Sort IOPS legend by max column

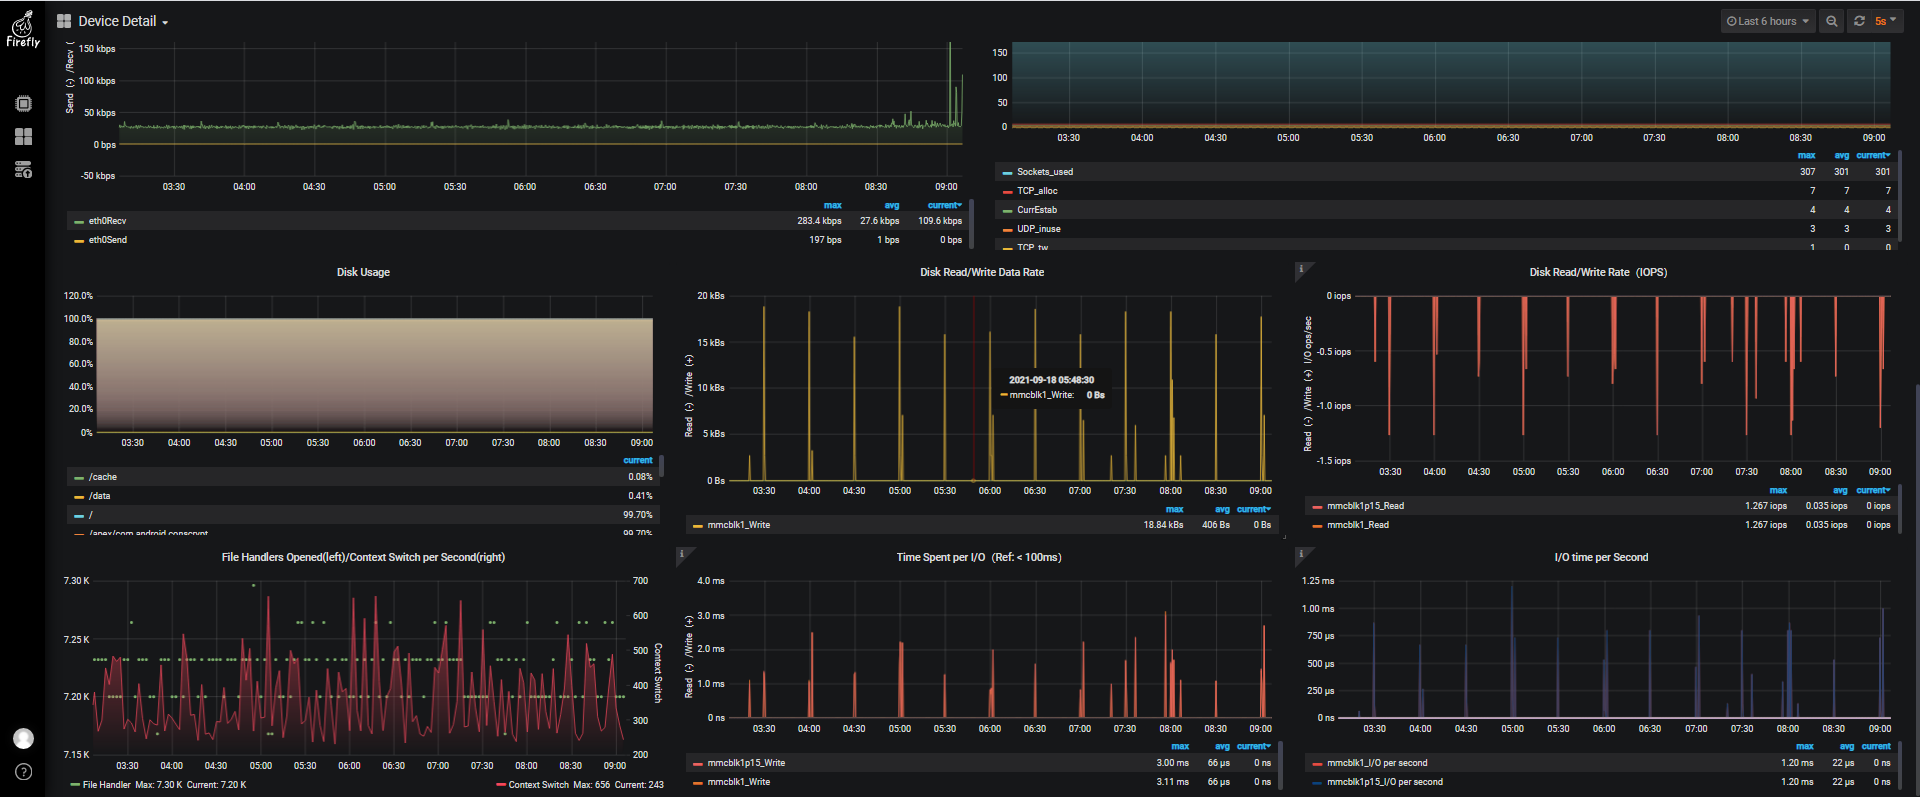coord(1778,490)
